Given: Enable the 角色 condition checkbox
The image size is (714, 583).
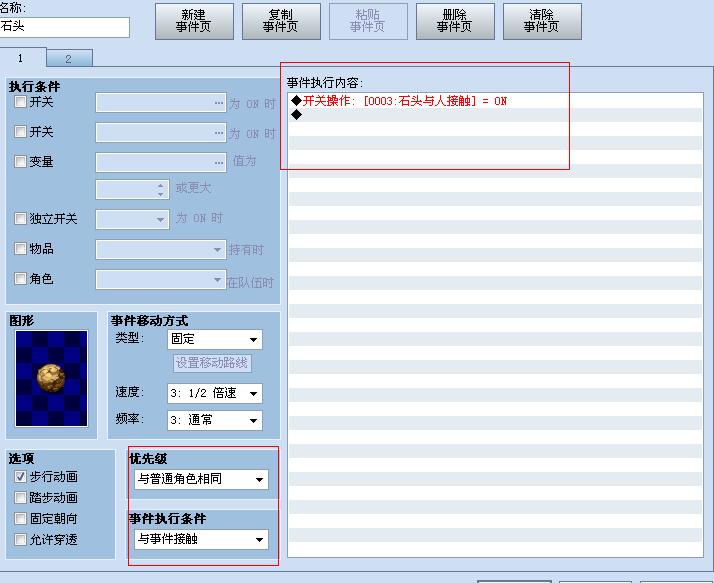Looking at the screenshot, I should click(x=20, y=278).
